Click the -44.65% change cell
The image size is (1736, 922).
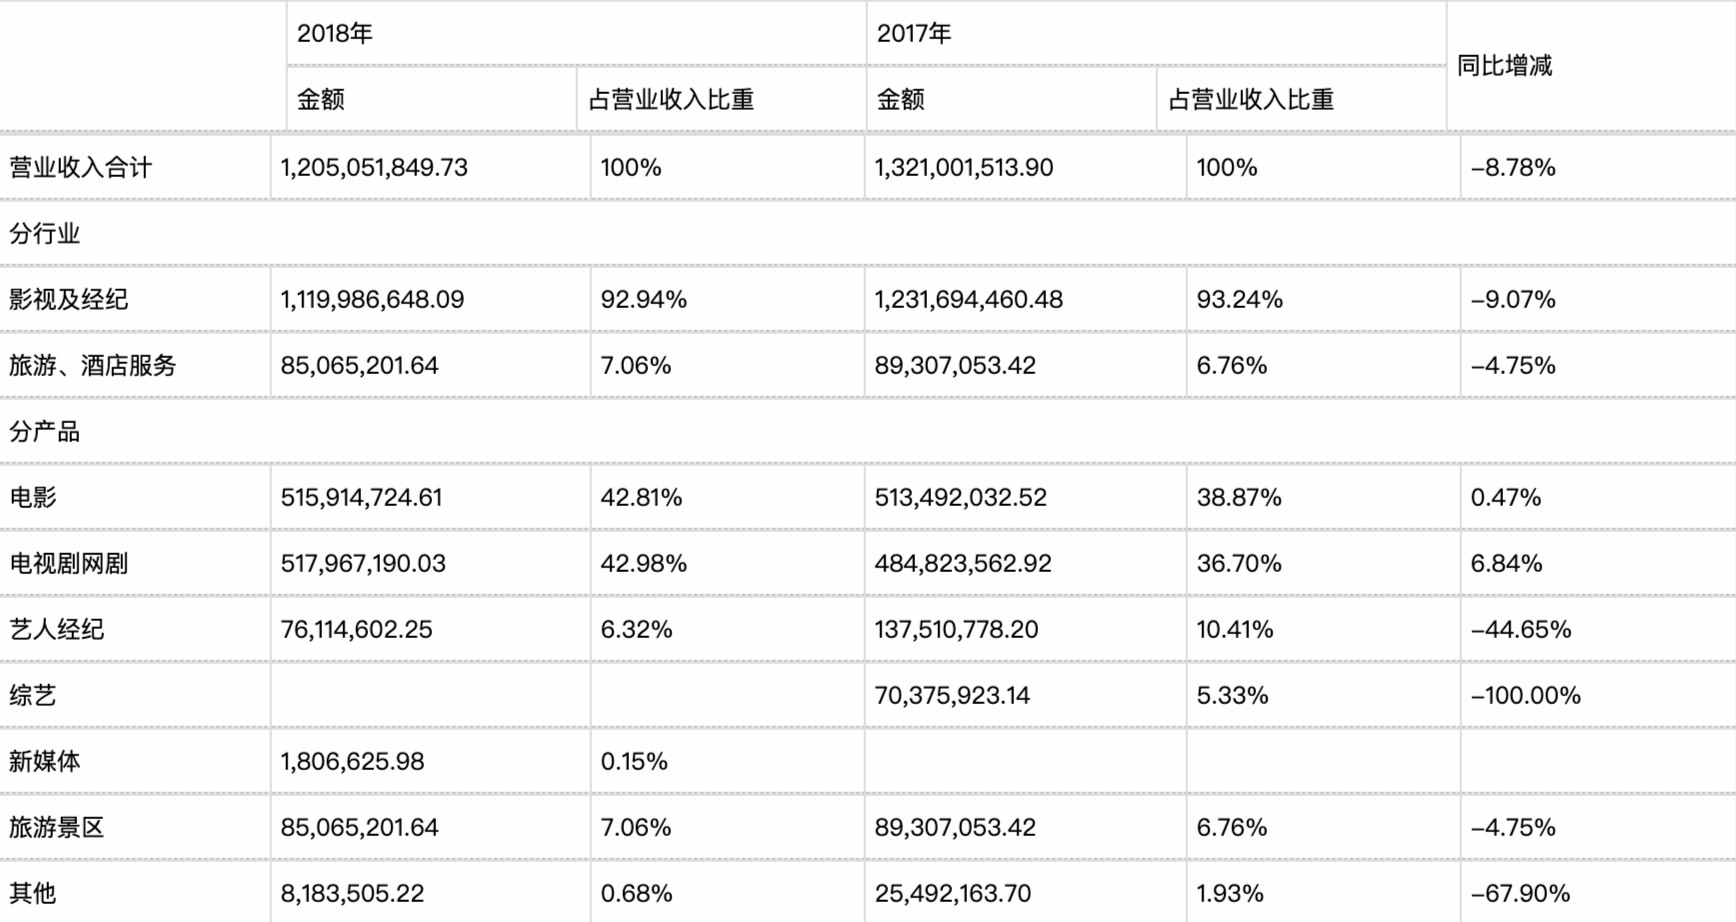[1521, 629]
